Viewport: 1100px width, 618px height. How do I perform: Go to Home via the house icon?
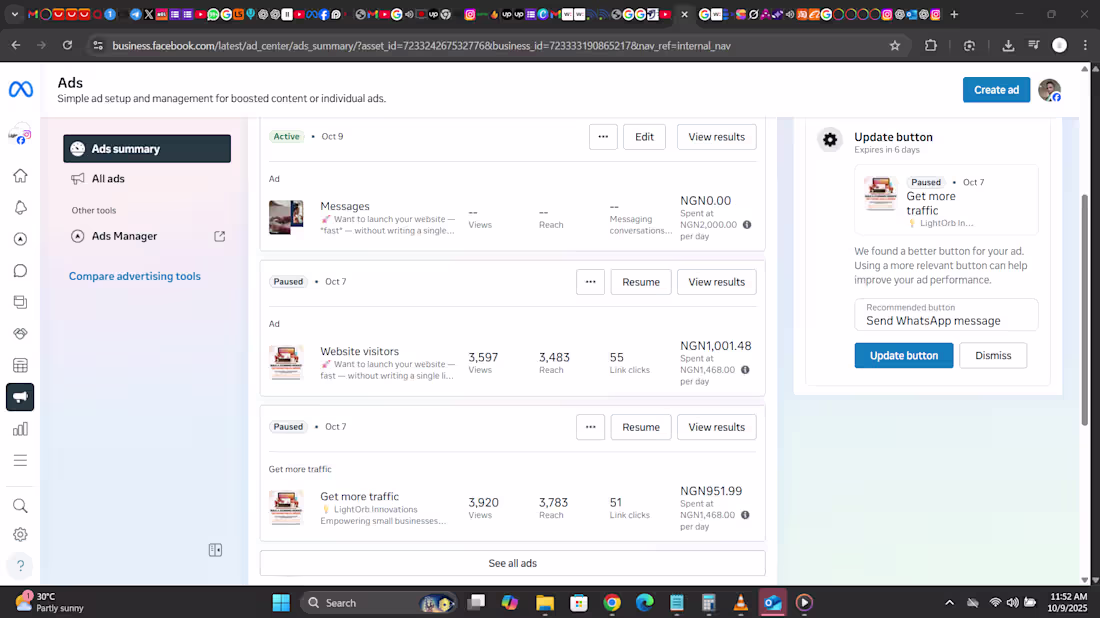20,175
